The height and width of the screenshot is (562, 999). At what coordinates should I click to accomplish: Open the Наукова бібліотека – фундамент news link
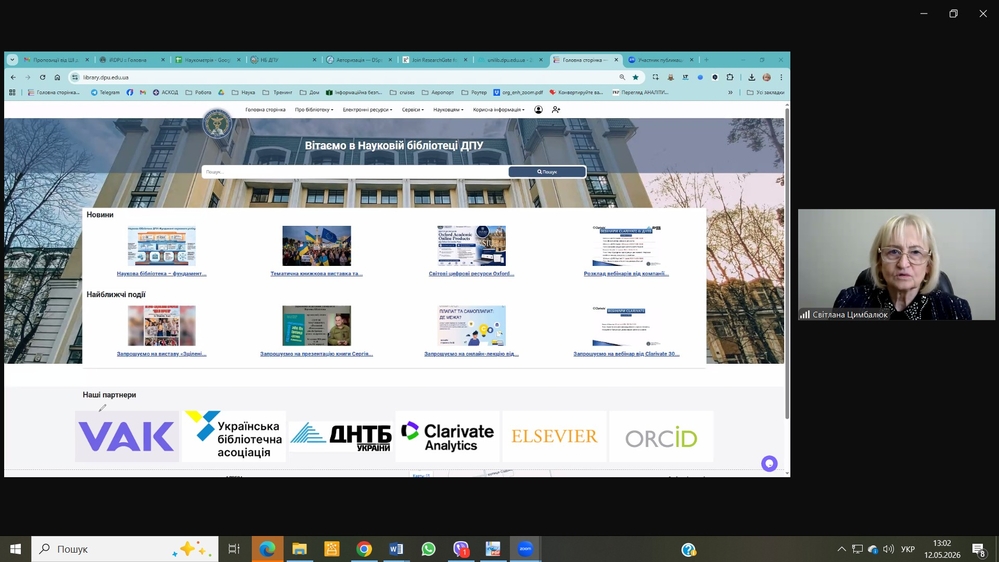pos(161,273)
